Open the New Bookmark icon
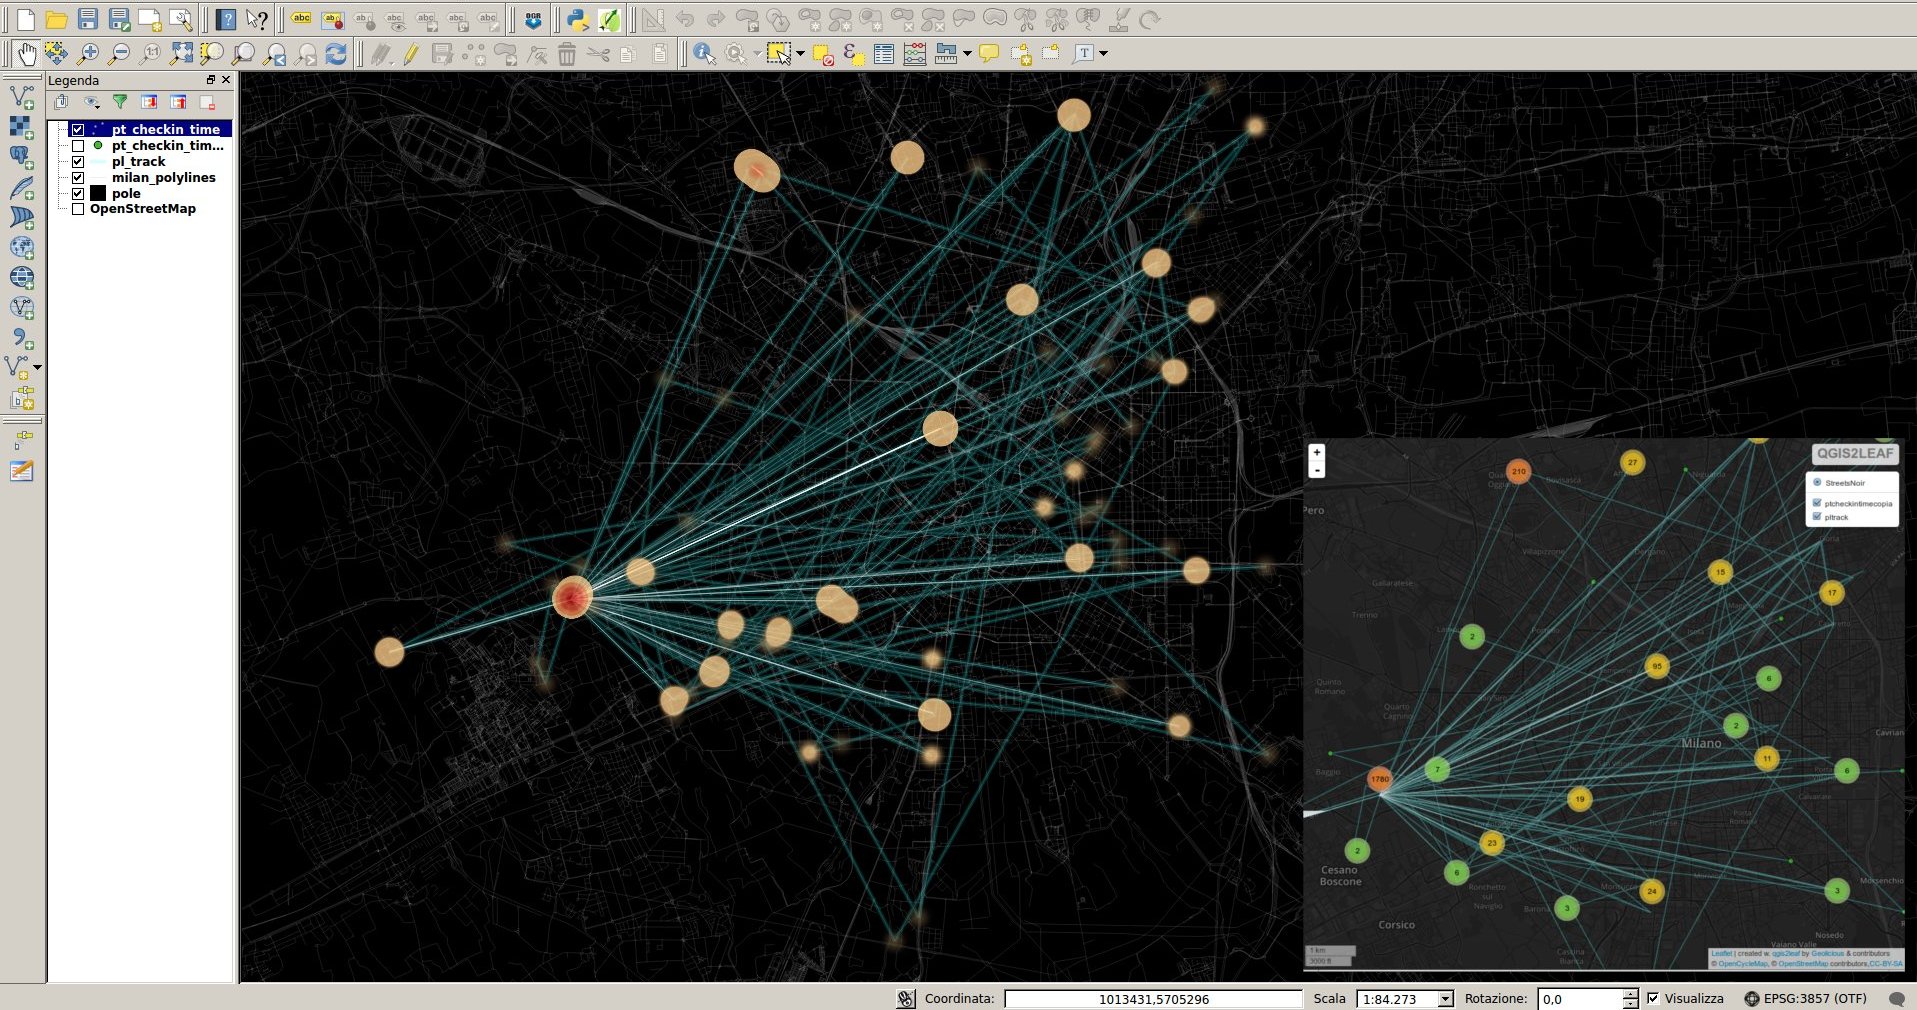 (x=1021, y=53)
